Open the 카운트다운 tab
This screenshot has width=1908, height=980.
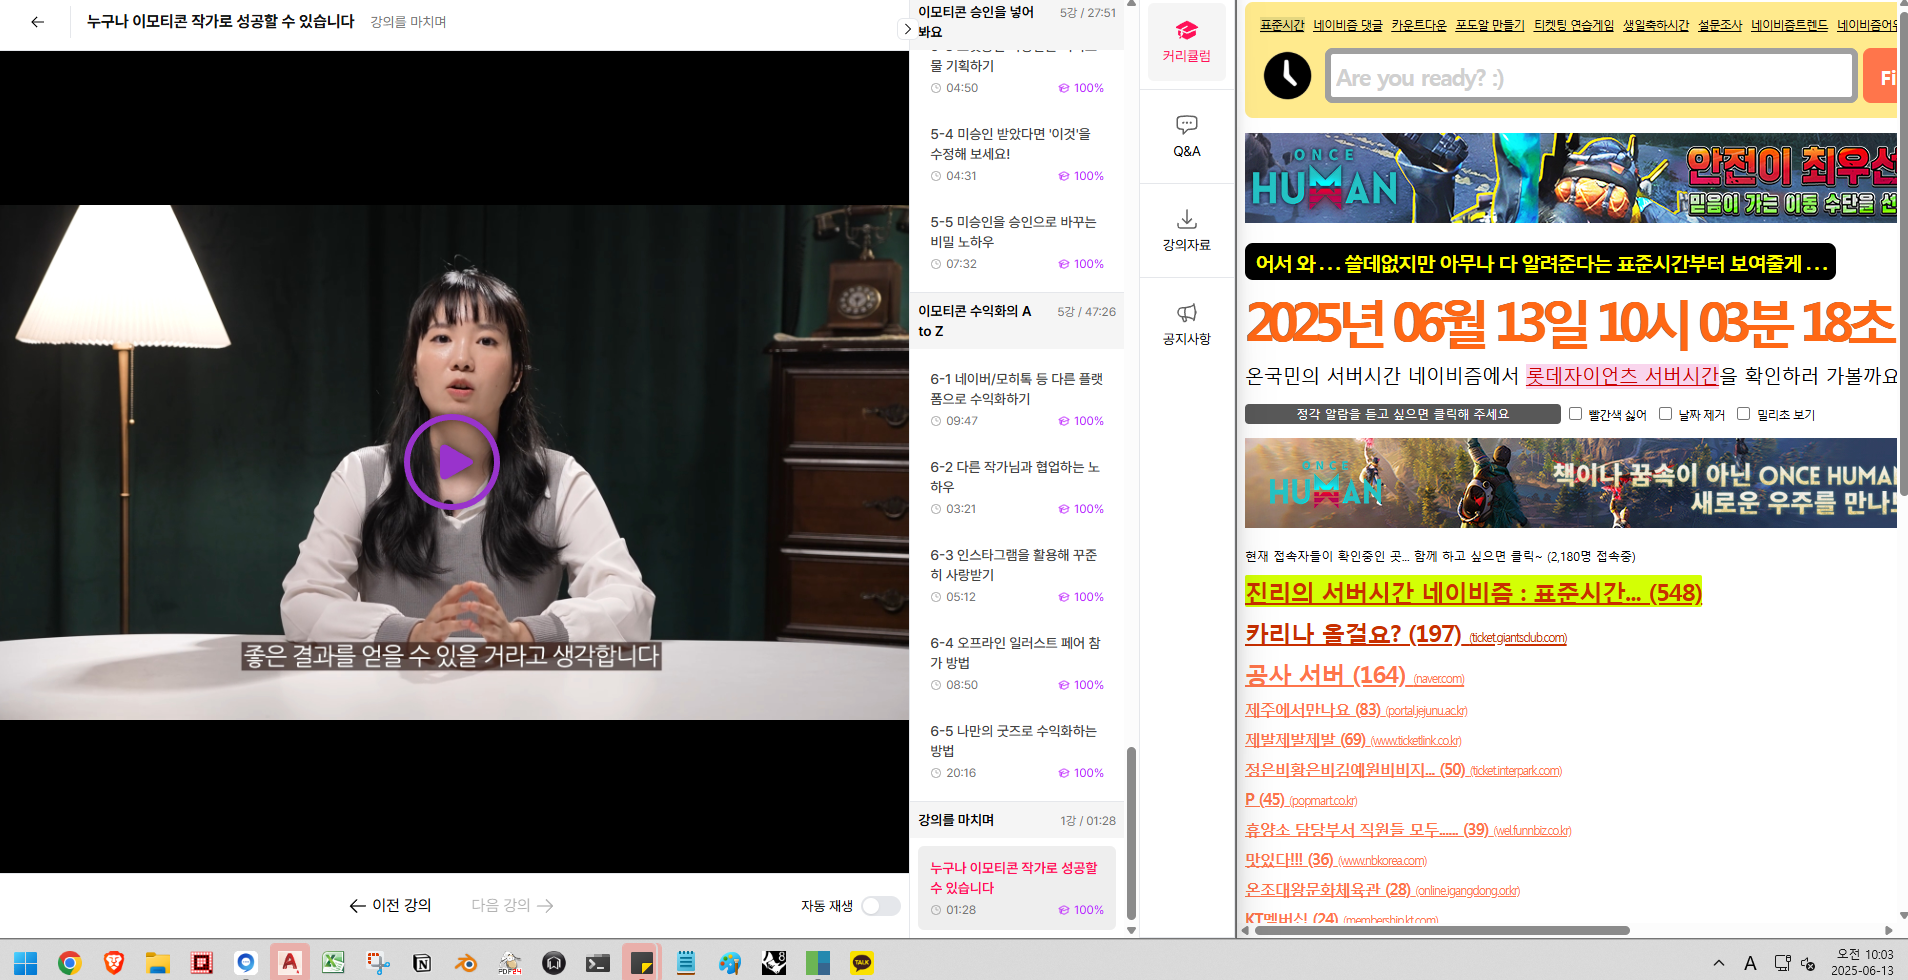point(1418,25)
